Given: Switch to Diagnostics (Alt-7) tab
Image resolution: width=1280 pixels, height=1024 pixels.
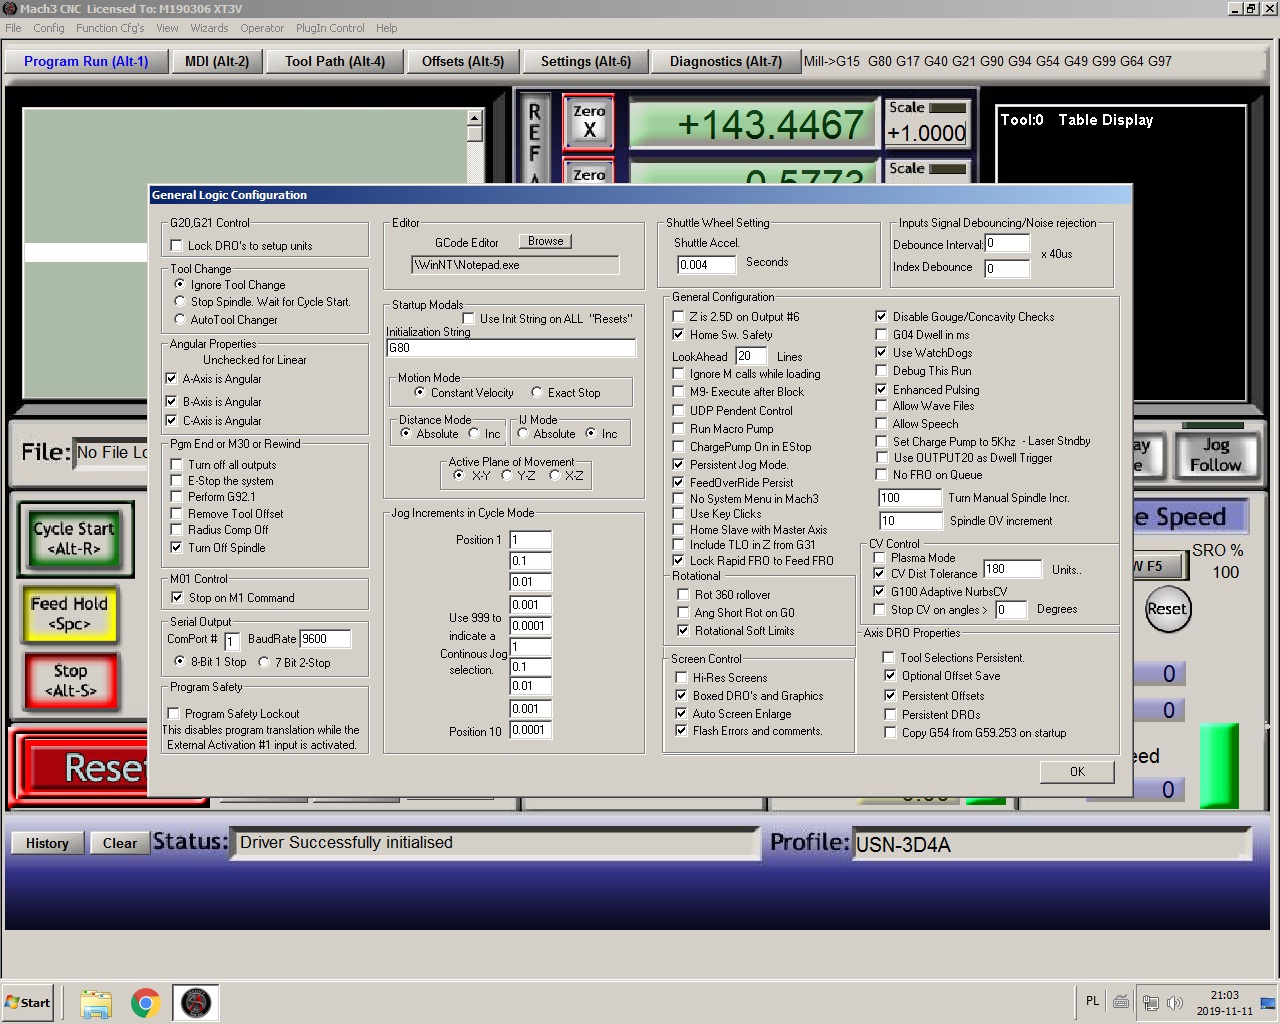Looking at the screenshot, I should point(726,61).
